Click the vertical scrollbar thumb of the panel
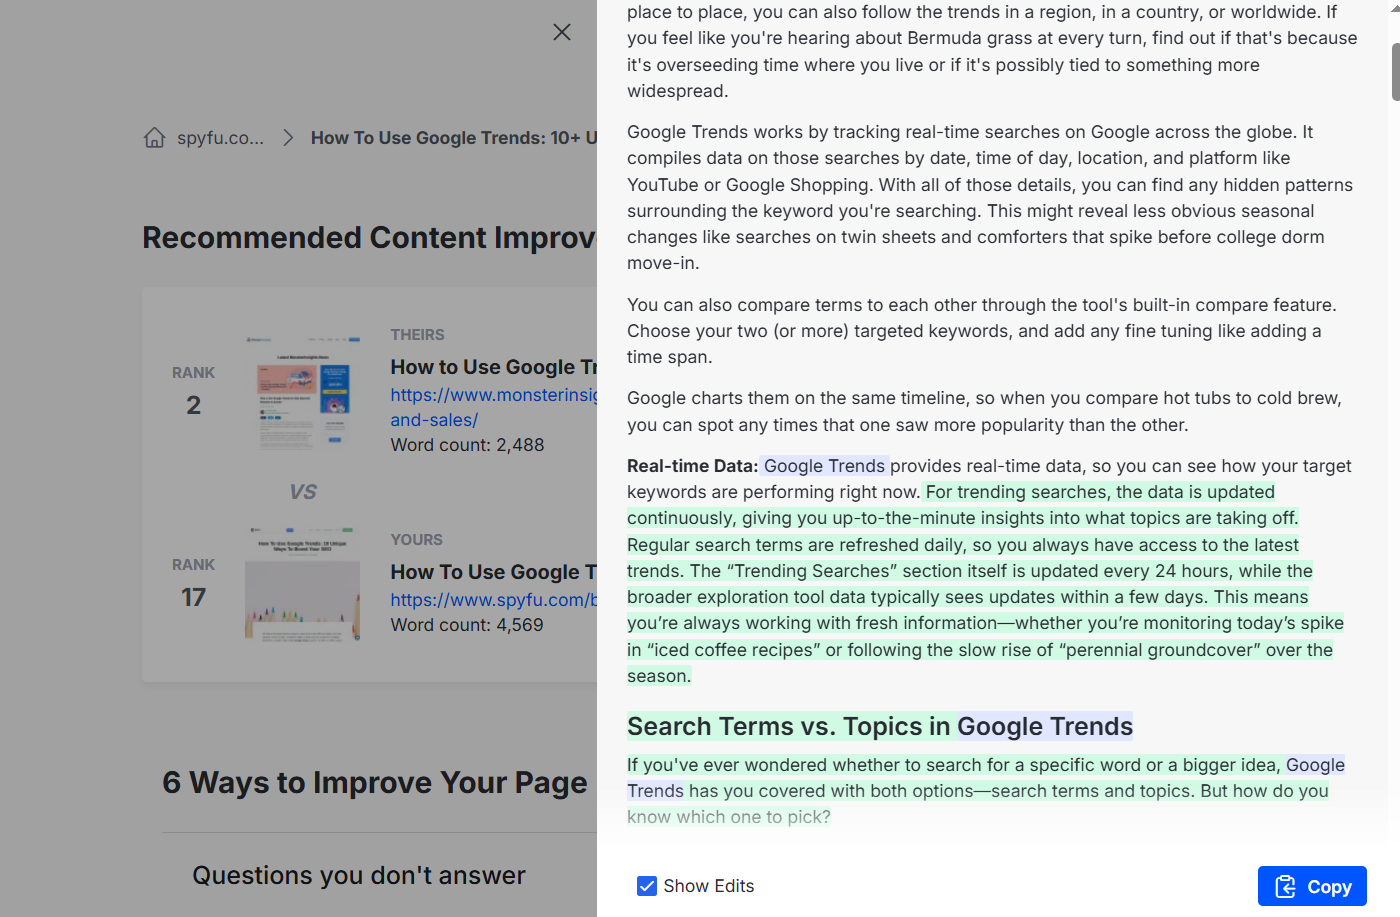 point(1395,72)
